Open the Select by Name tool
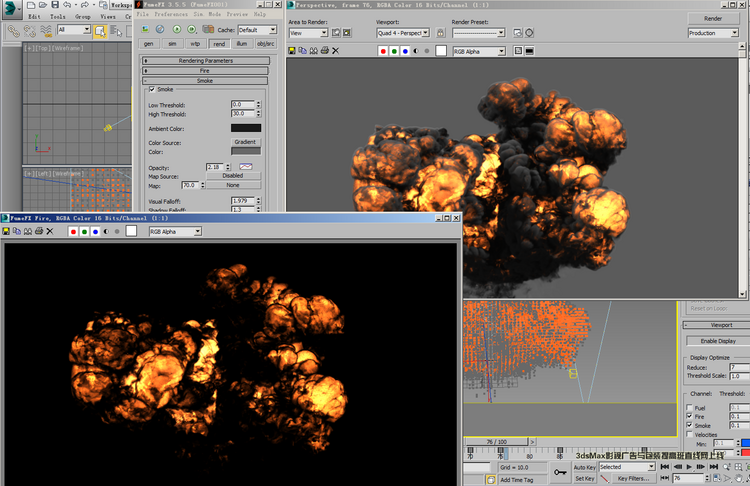Image resolution: width=750 pixels, height=486 pixels. (116, 31)
